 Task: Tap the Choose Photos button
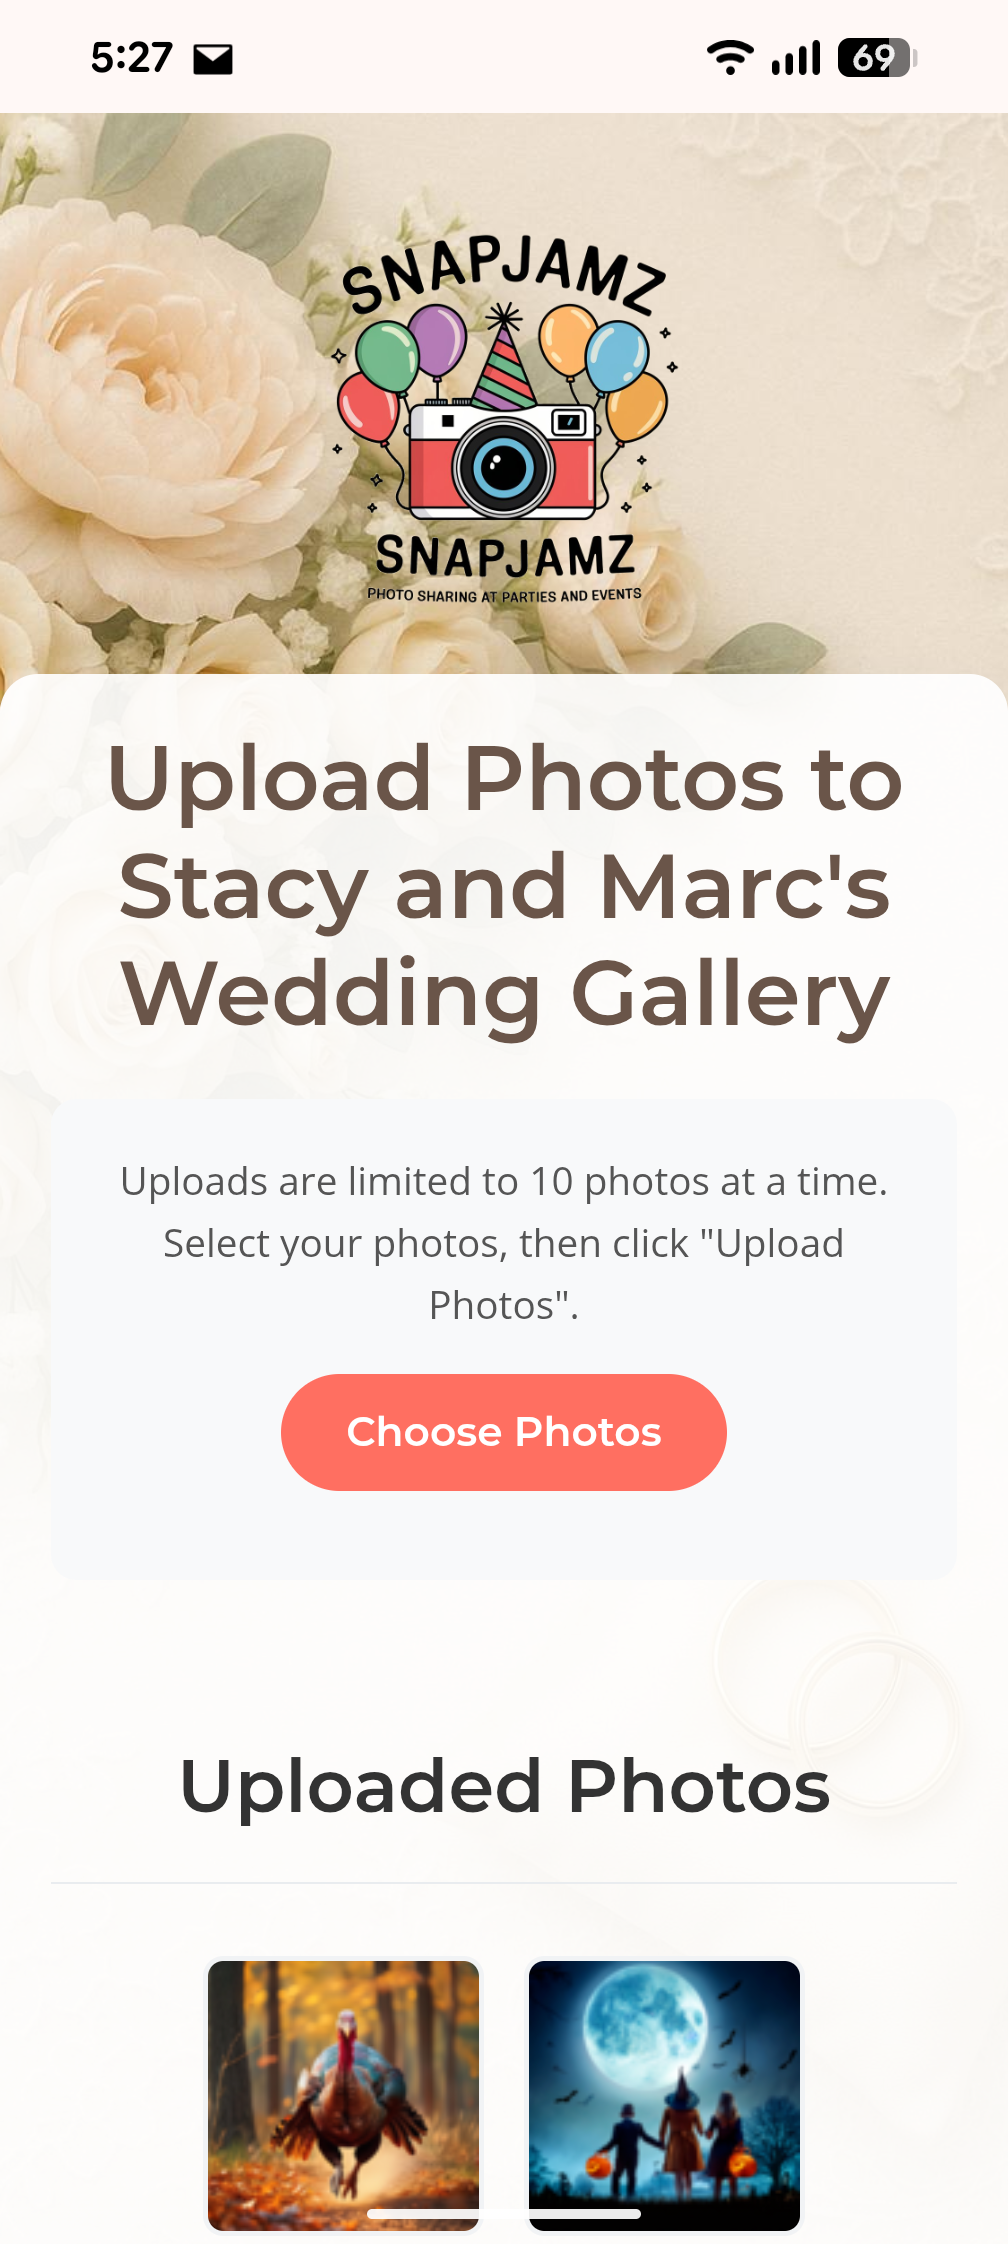[x=504, y=1432]
